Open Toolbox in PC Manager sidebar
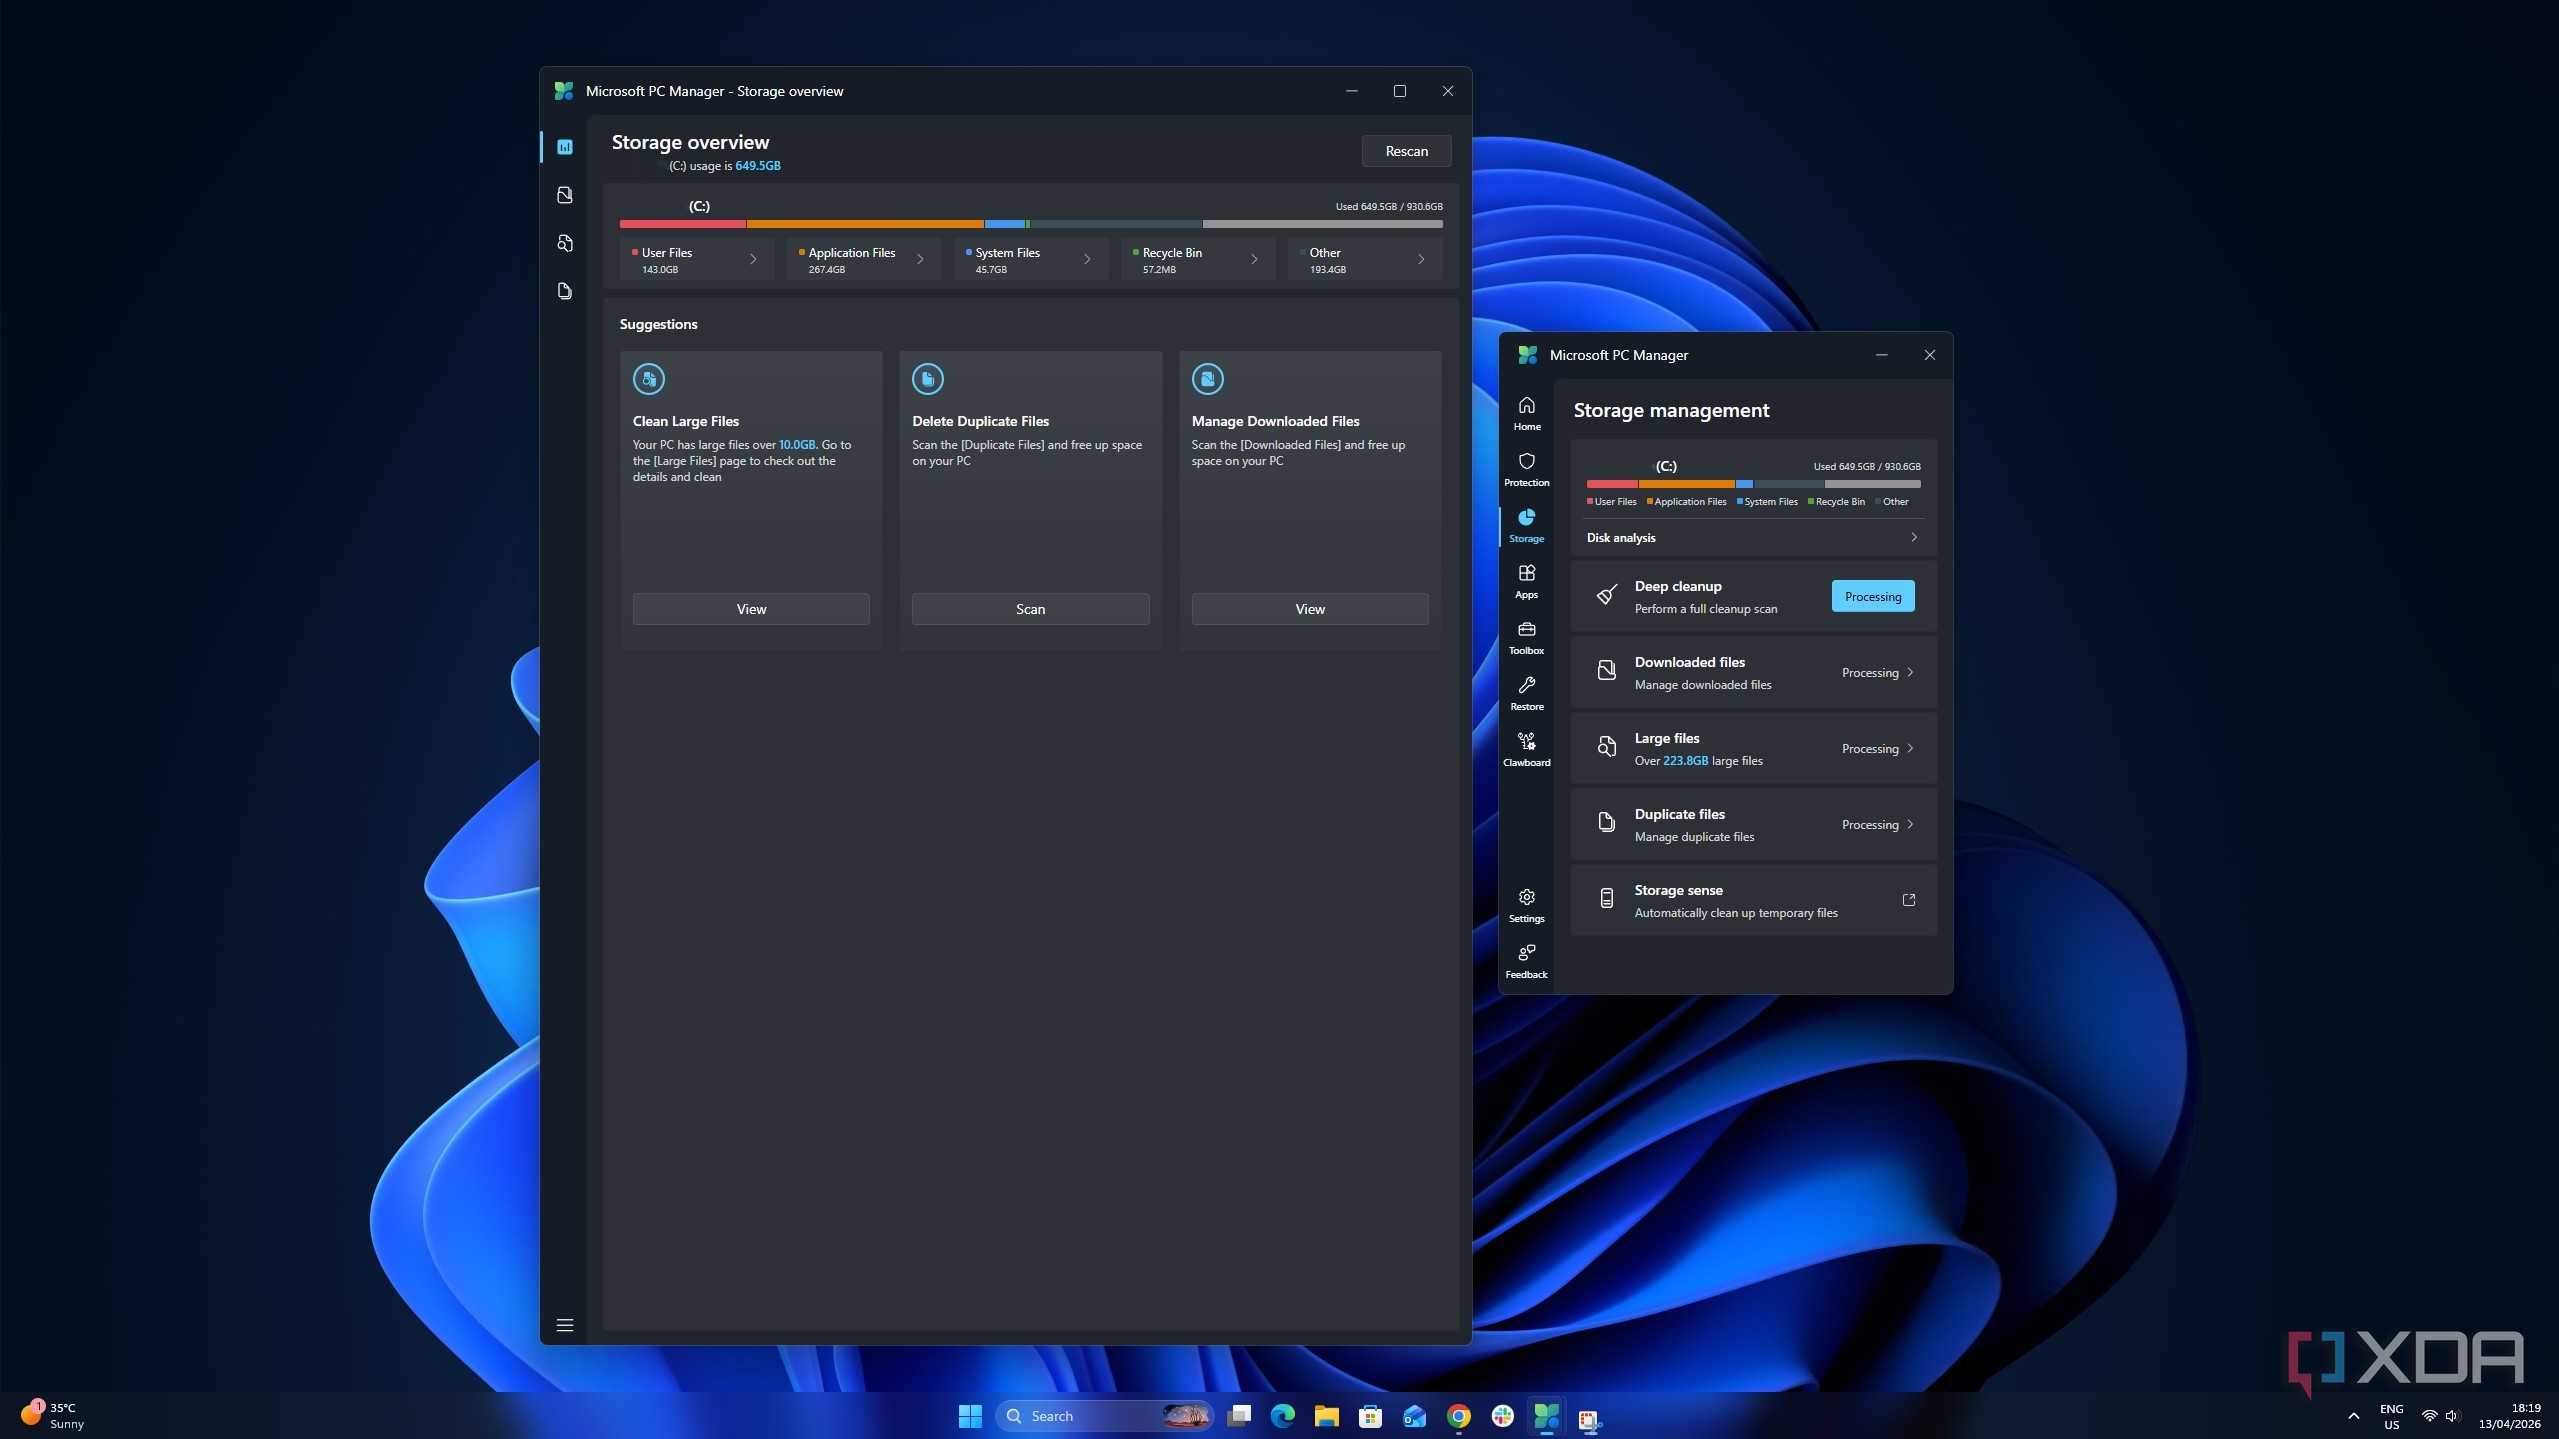The height and width of the screenshot is (1439, 2559). point(1527,637)
